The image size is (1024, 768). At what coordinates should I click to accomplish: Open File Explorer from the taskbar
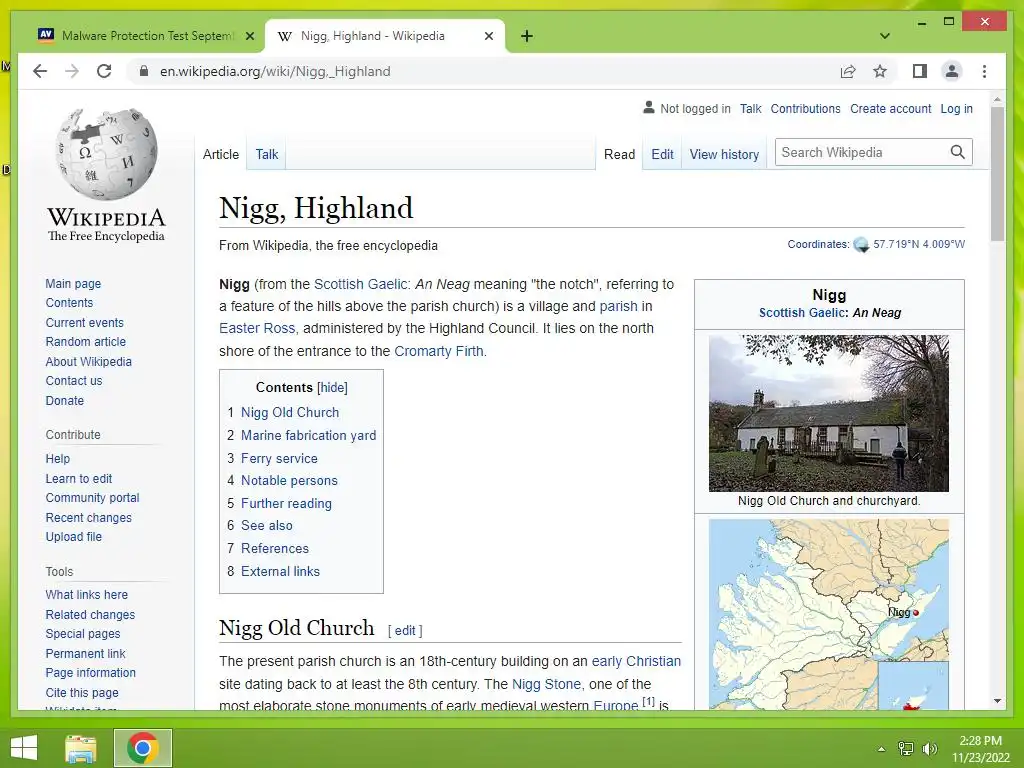pos(81,748)
